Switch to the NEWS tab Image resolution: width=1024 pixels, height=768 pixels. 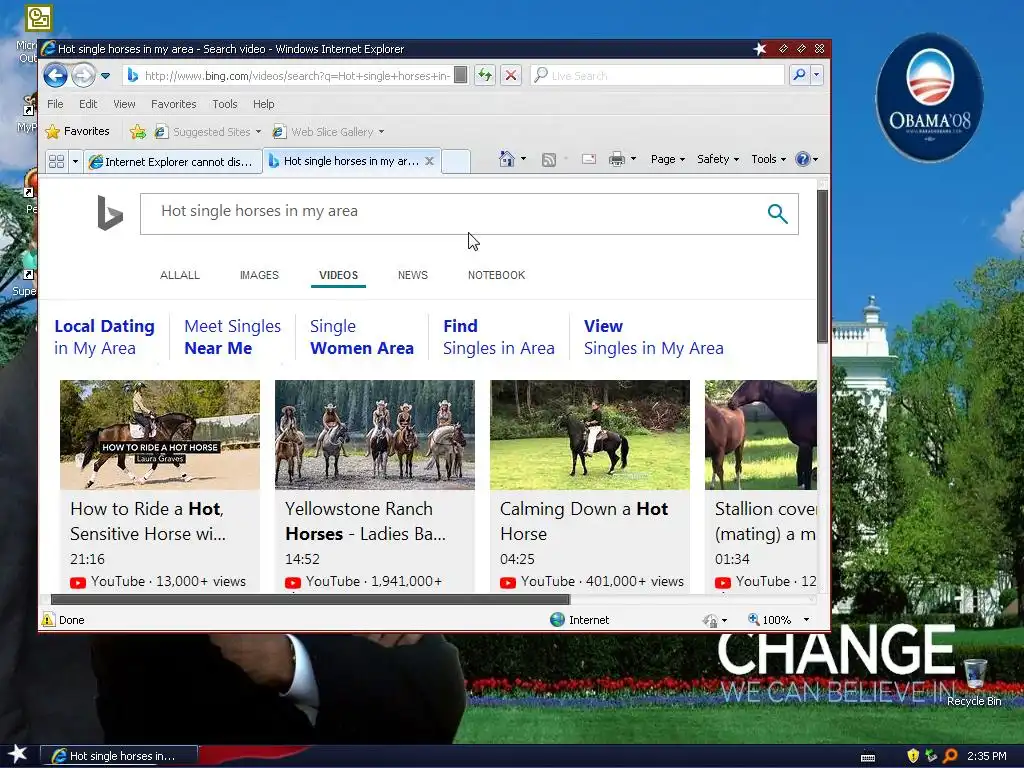point(413,275)
